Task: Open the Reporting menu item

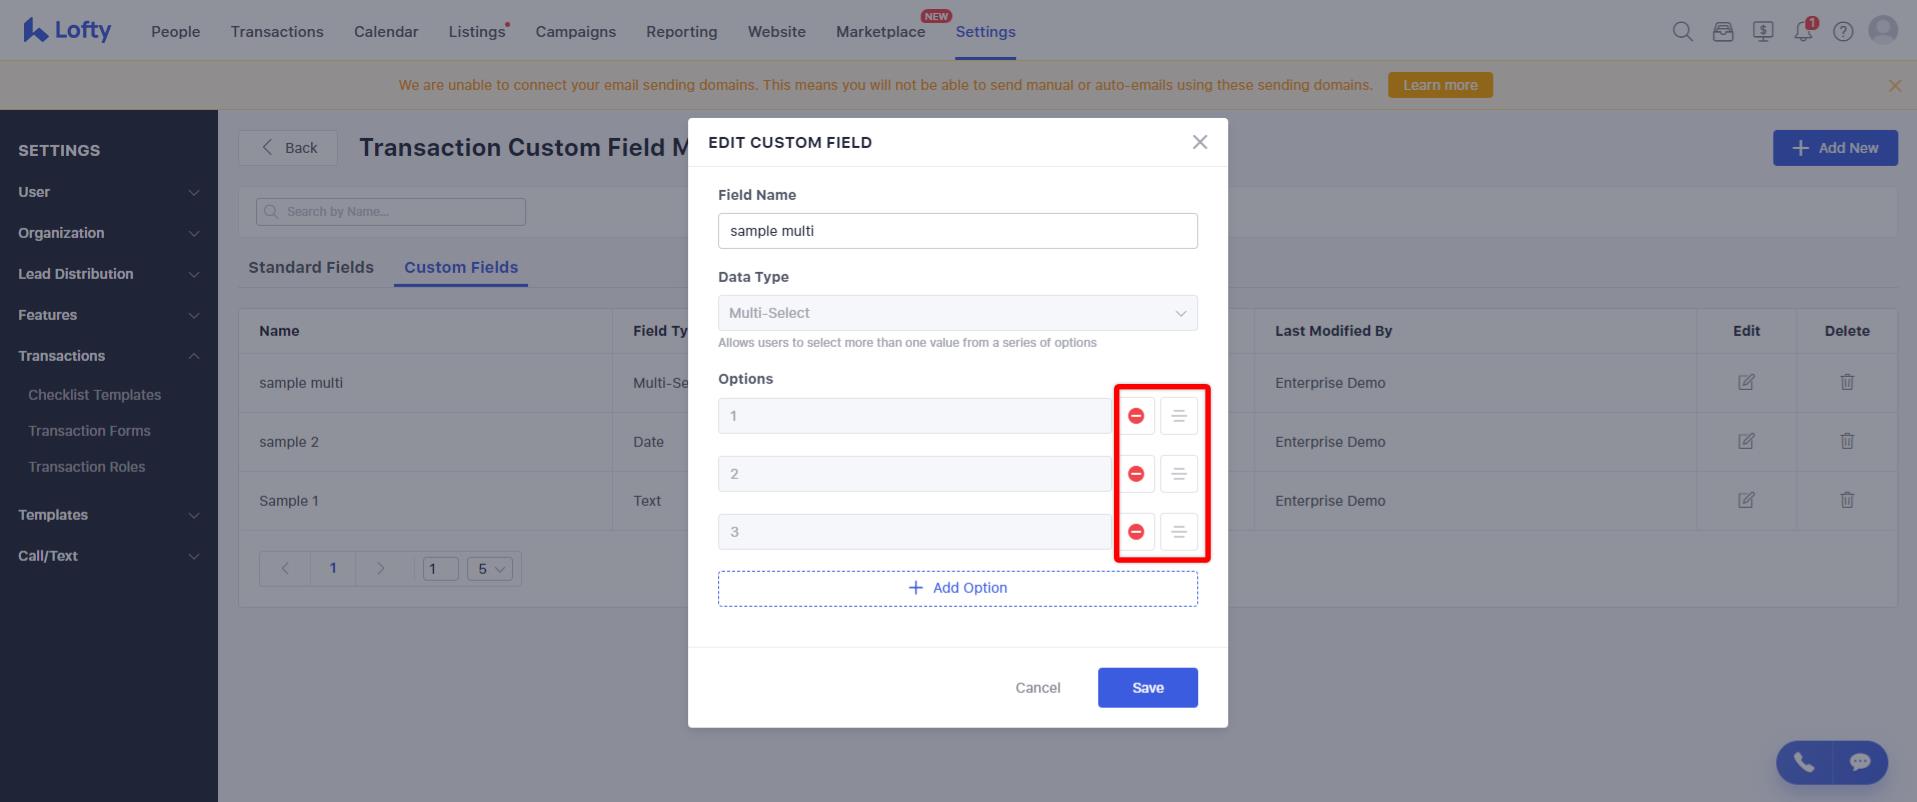Action: pos(682,32)
